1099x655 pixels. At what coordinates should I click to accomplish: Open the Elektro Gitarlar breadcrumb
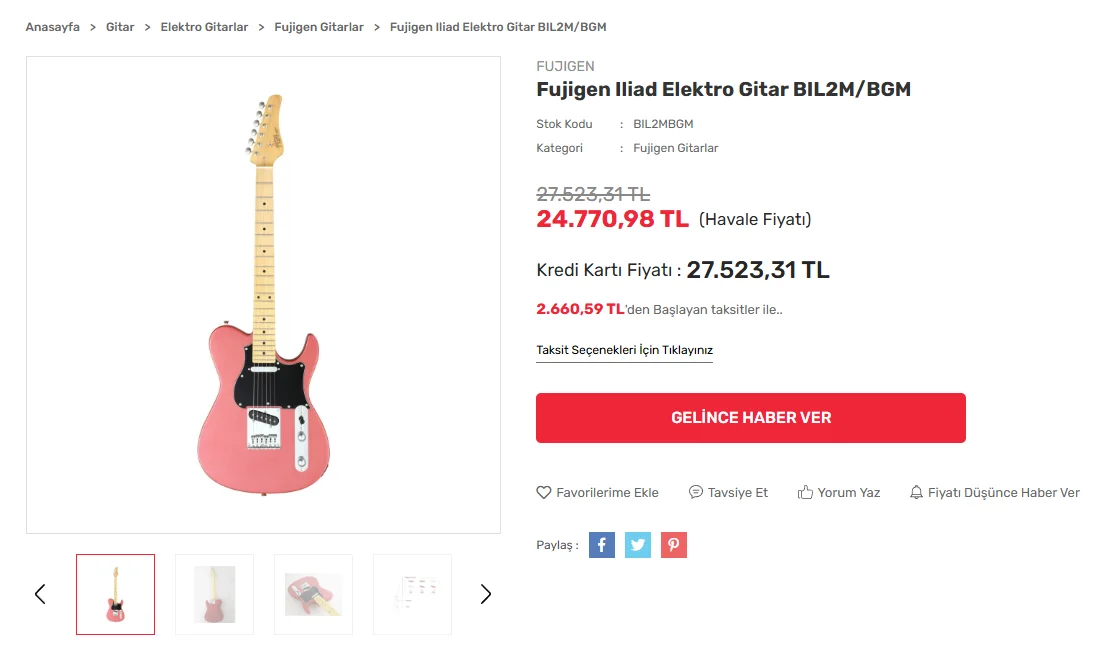pyautogui.click(x=204, y=27)
